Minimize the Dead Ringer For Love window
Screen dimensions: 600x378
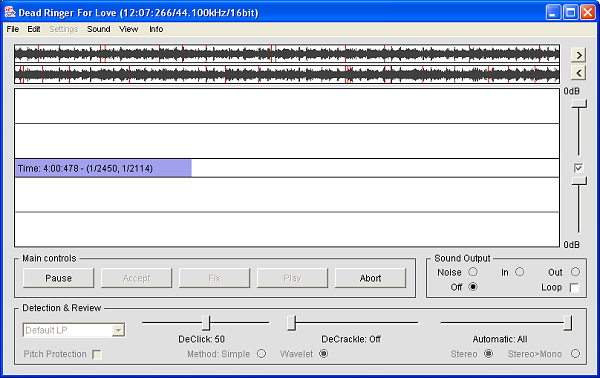click(x=553, y=12)
